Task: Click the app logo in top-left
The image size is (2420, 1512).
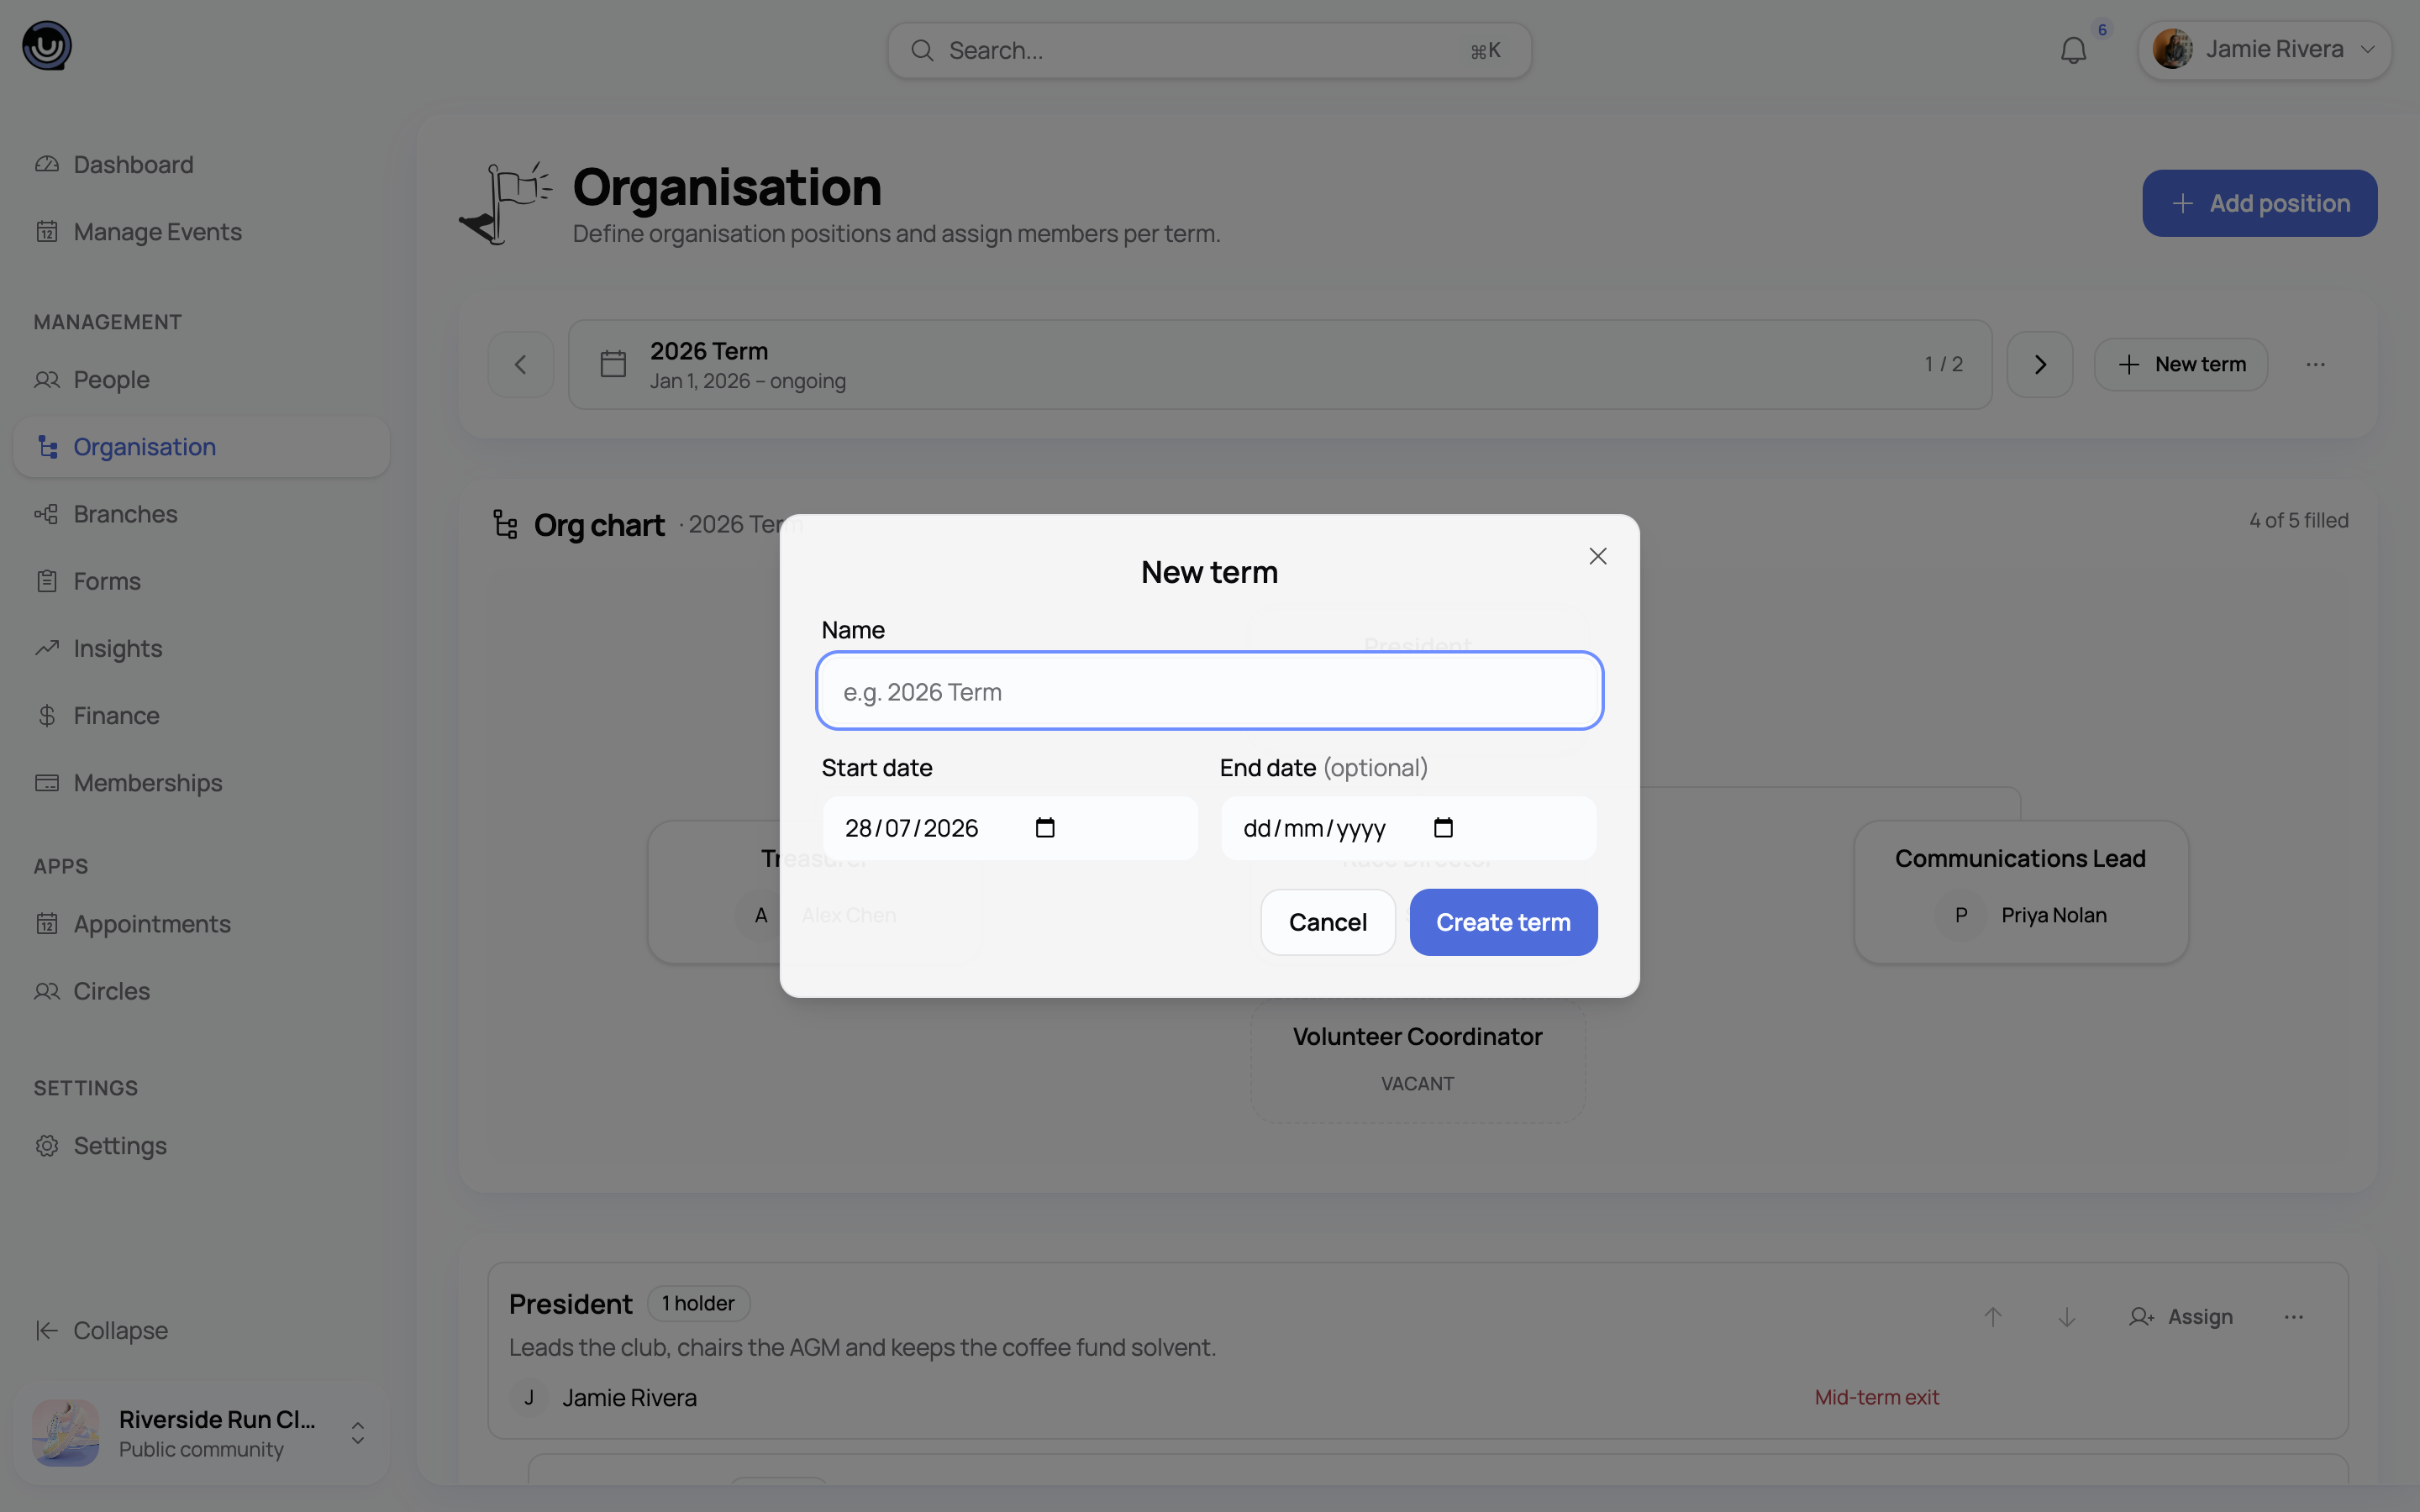Action: (x=47, y=46)
